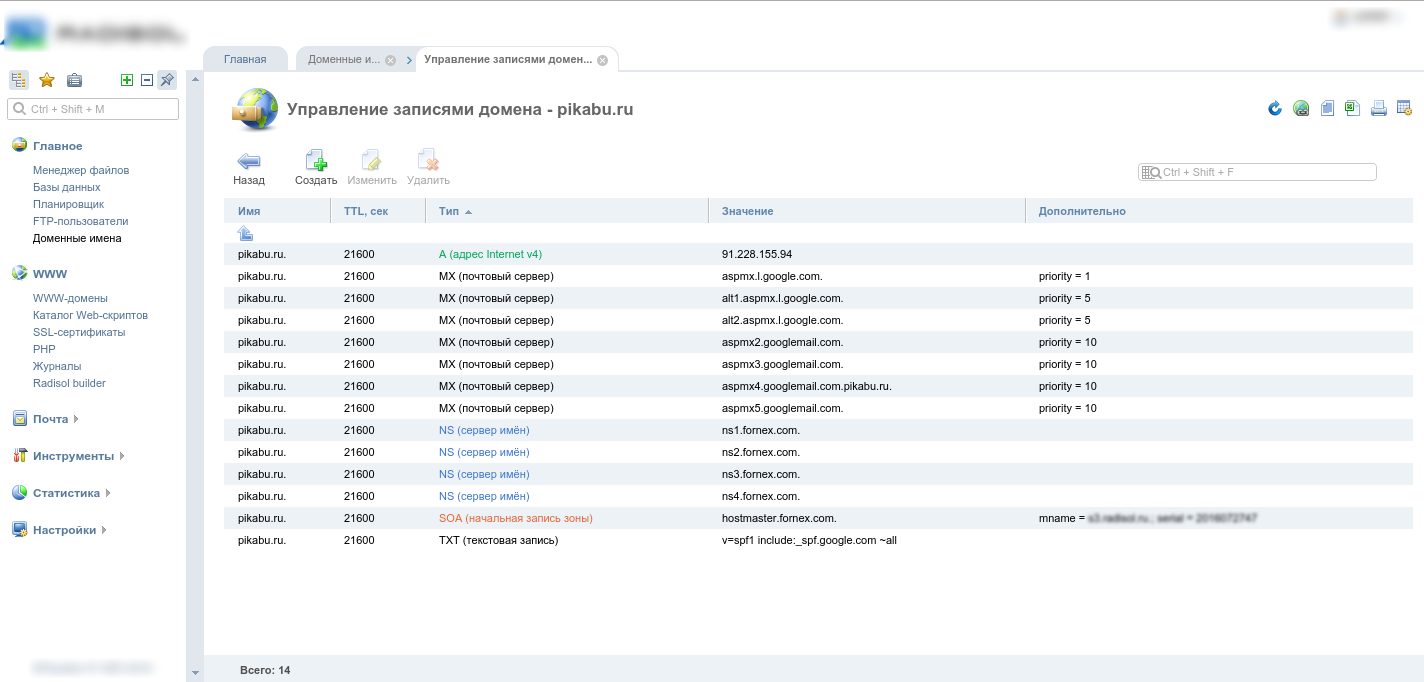Viewport: 1424px width, 682px height.
Task: Select the aspmx4.googlemail.com.pikabu.ru. record
Action: 818,386
